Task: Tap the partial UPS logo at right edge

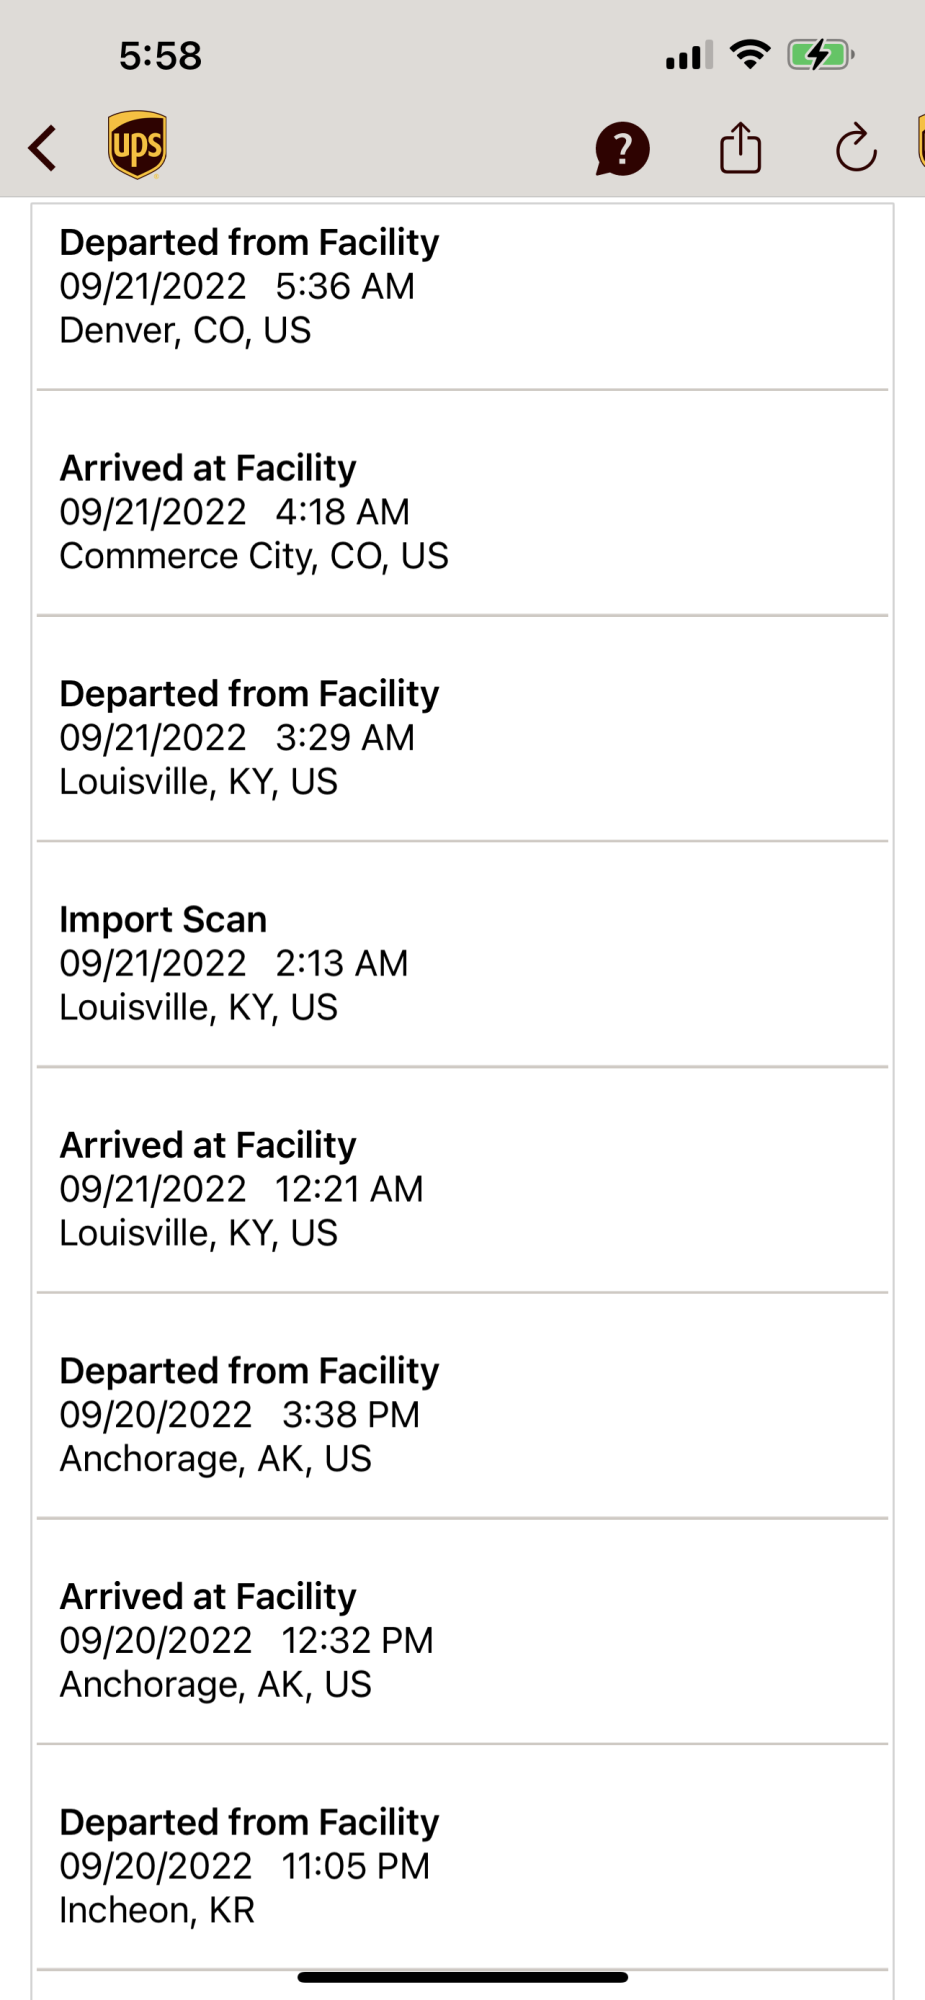Action: click(x=921, y=141)
